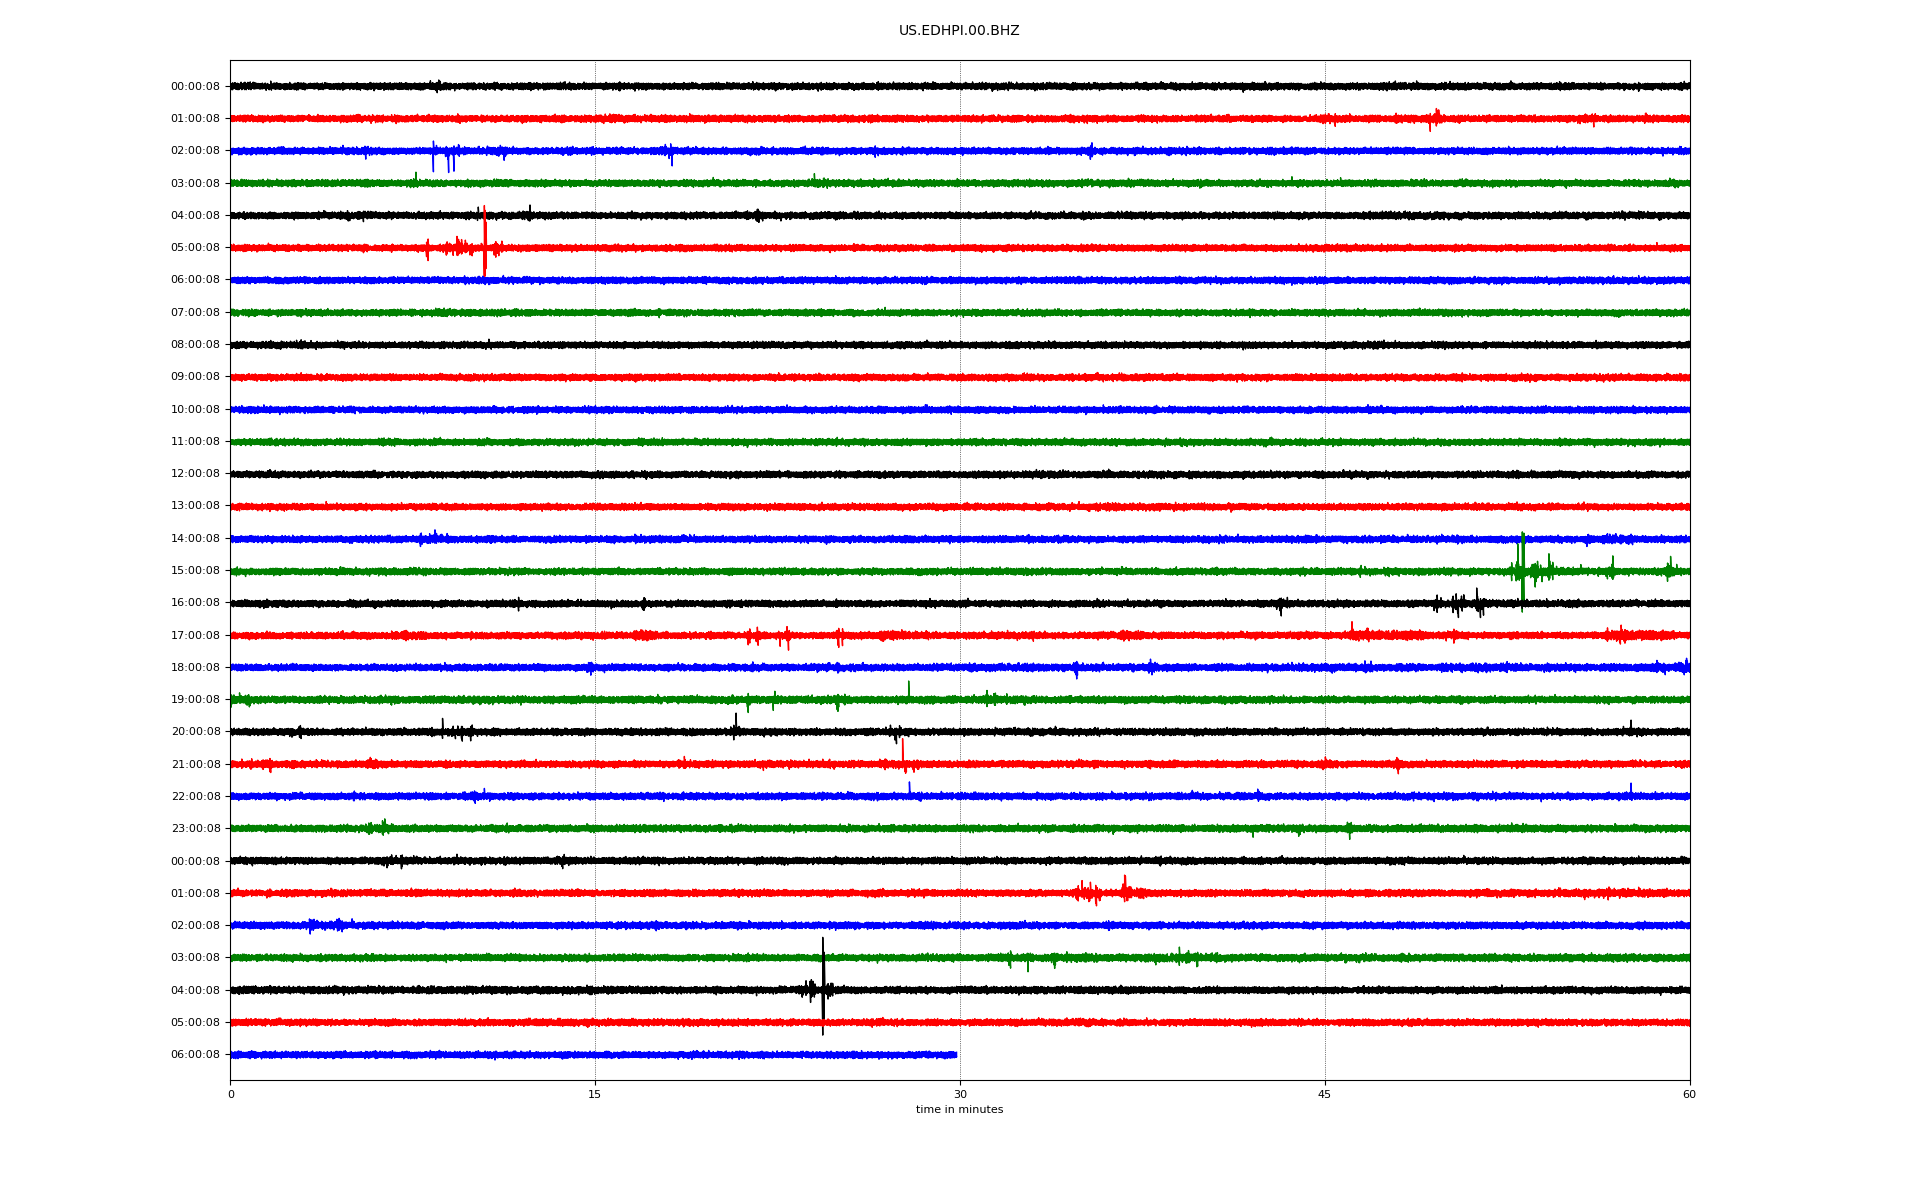Select the 15 tick on the x-axis

(x=595, y=1094)
